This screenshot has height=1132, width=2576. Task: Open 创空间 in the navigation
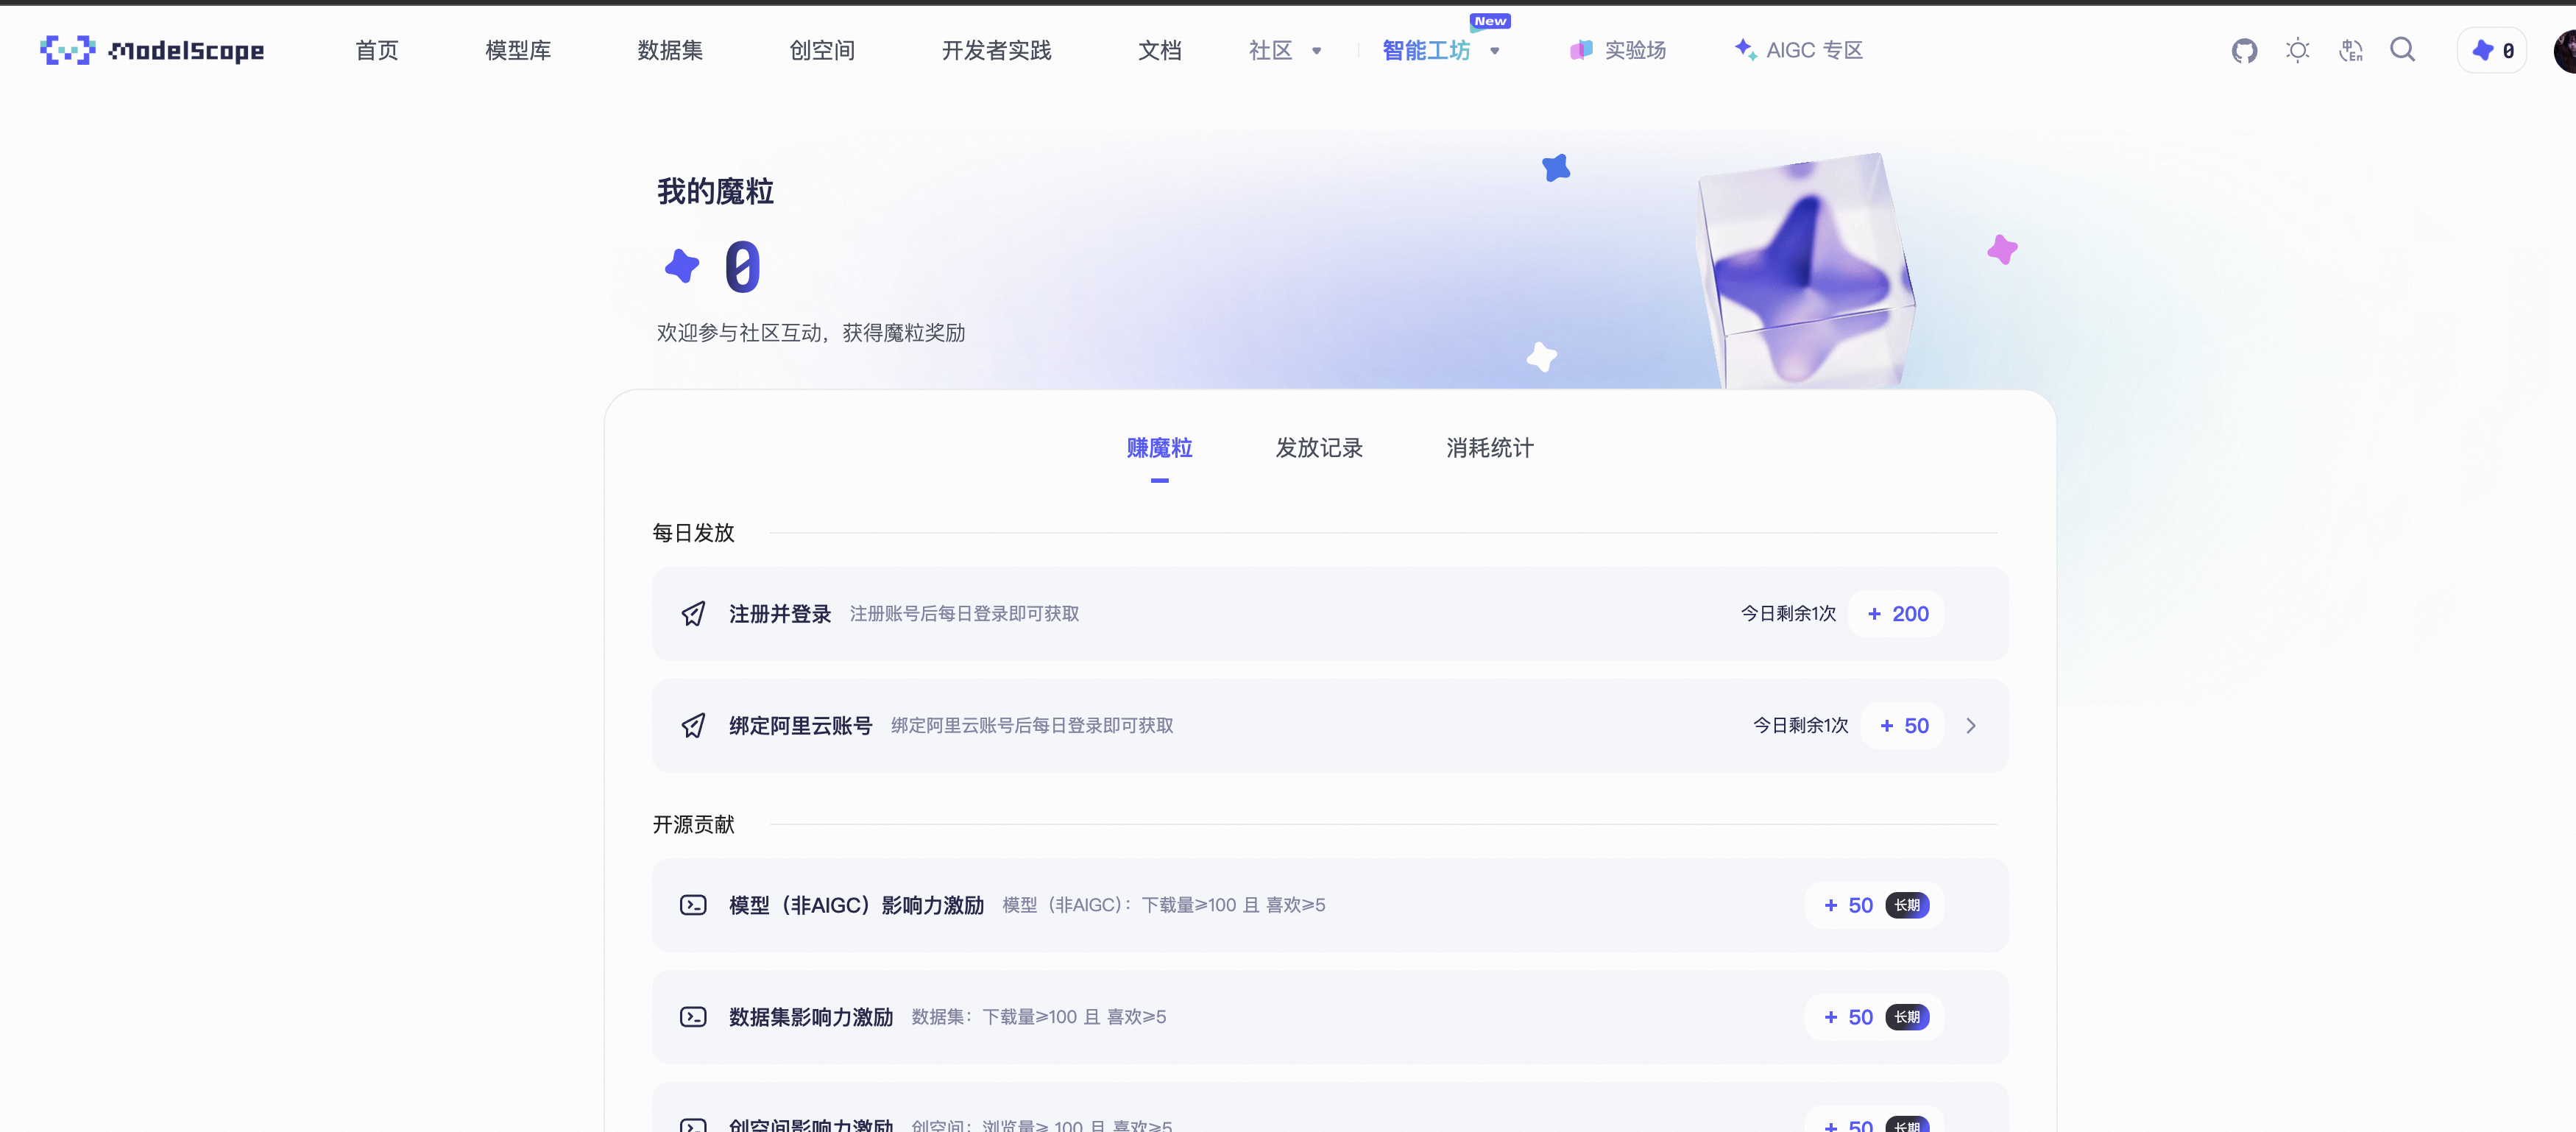pos(822,50)
